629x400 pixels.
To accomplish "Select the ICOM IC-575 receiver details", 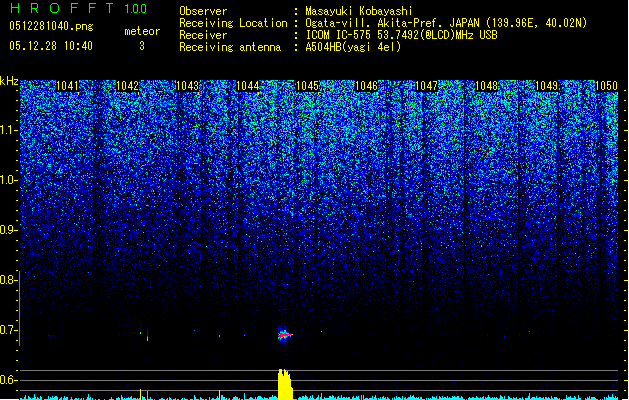I will pyautogui.click(x=401, y=35).
